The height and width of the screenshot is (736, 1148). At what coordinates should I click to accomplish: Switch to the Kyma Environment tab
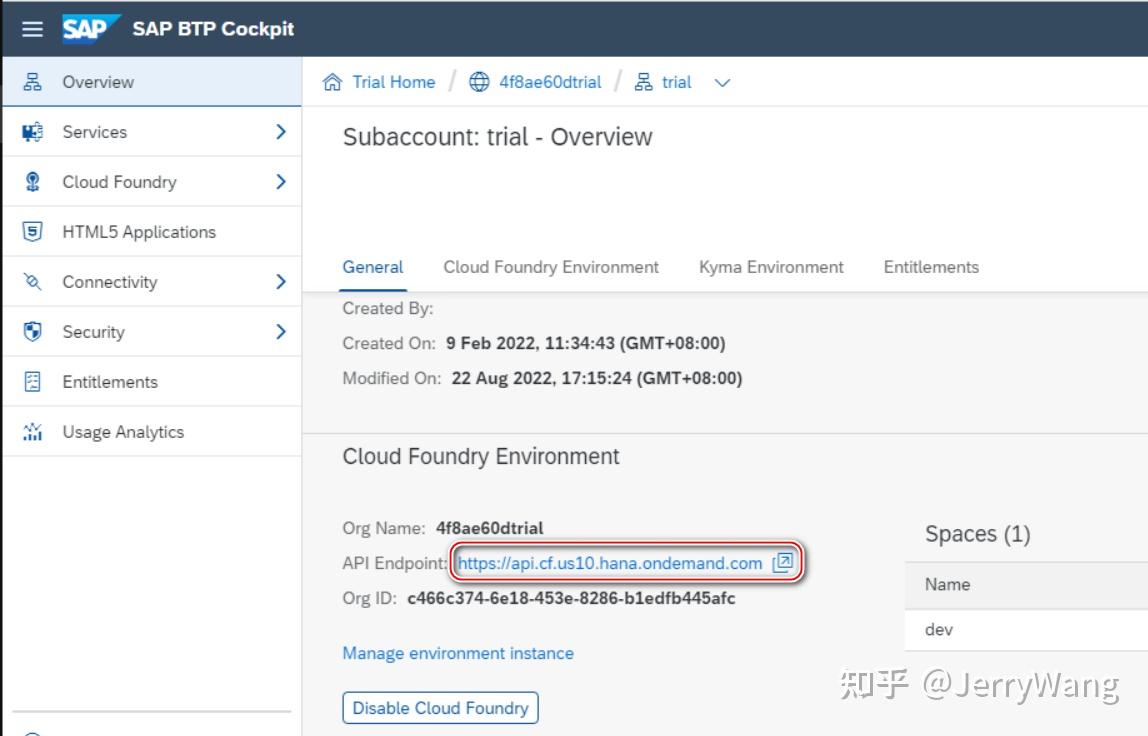pyautogui.click(x=770, y=267)
